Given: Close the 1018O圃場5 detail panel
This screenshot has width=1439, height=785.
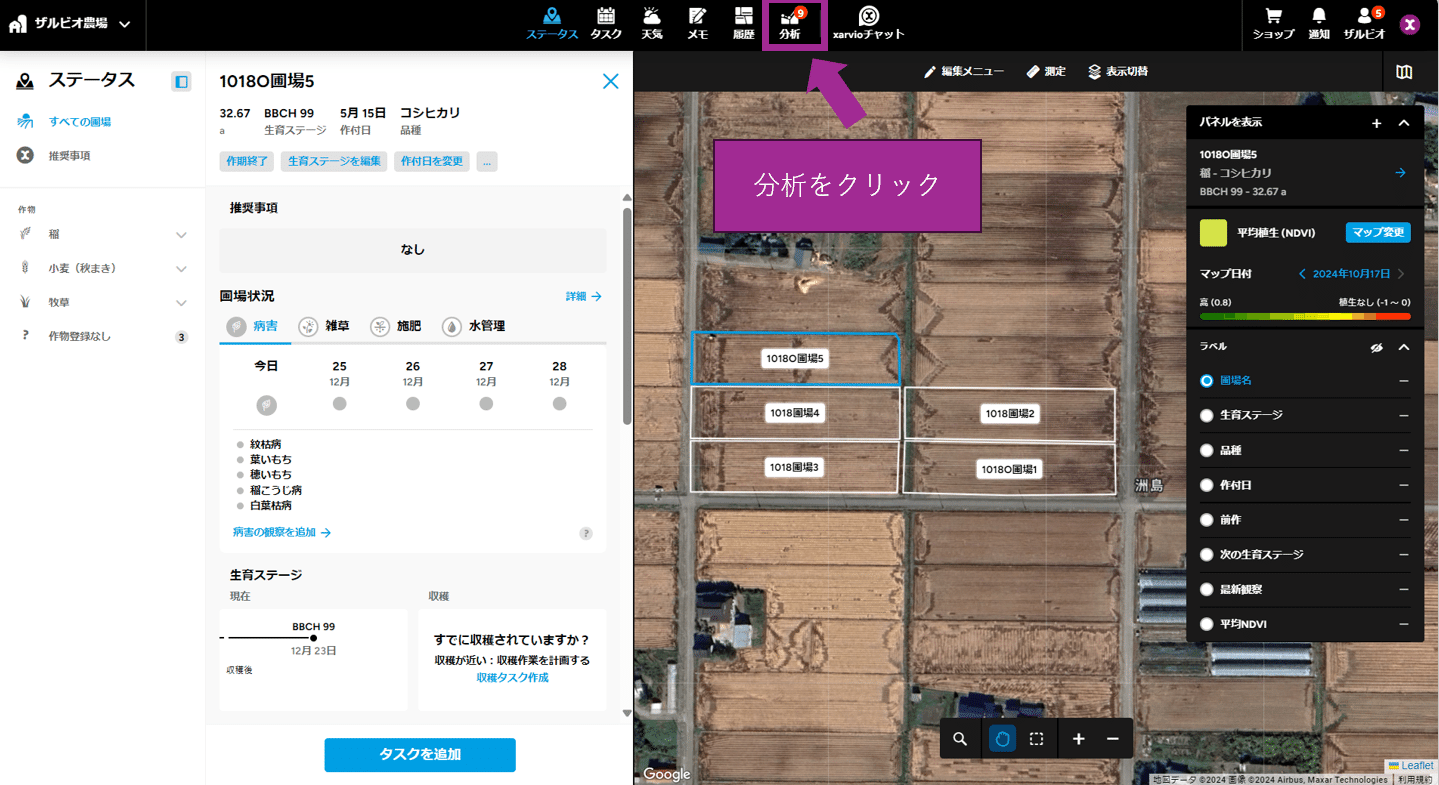Looking at the screenshot, I should click(x=611, y=81).
